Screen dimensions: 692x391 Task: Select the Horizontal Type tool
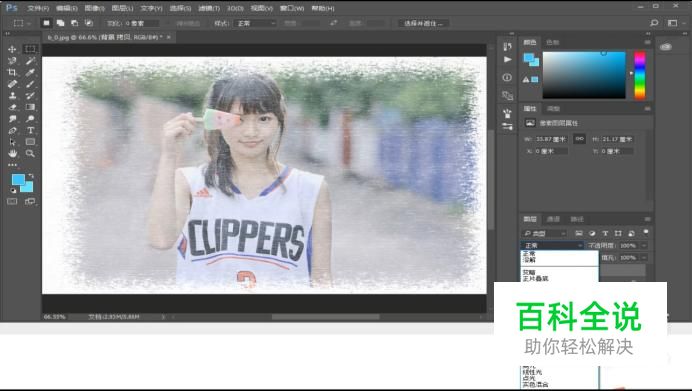click(x=30, y=130)
